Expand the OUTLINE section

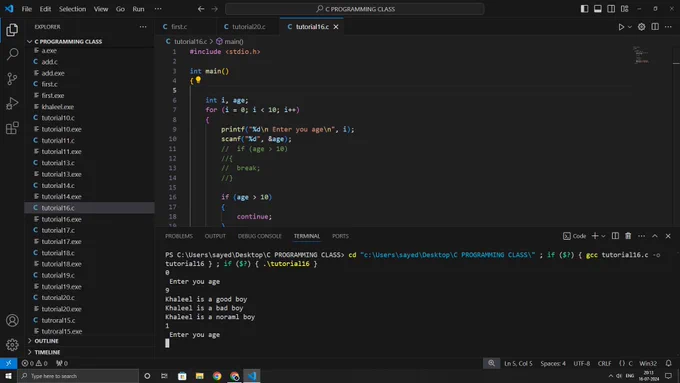pyautogui.click(x=46, y=341)
